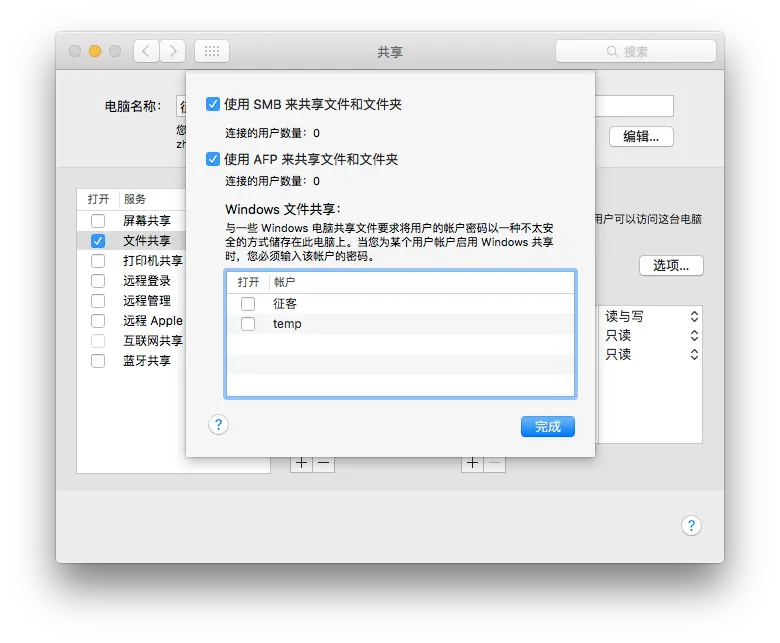
Task: Turn off 文件共享 service checkbox
Action: coord(98,241)
